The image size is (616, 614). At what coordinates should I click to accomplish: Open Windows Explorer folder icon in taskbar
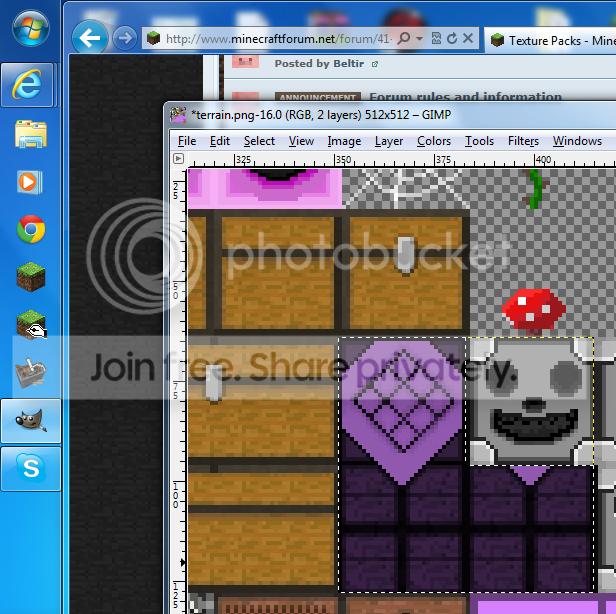(x=31, y=134)
